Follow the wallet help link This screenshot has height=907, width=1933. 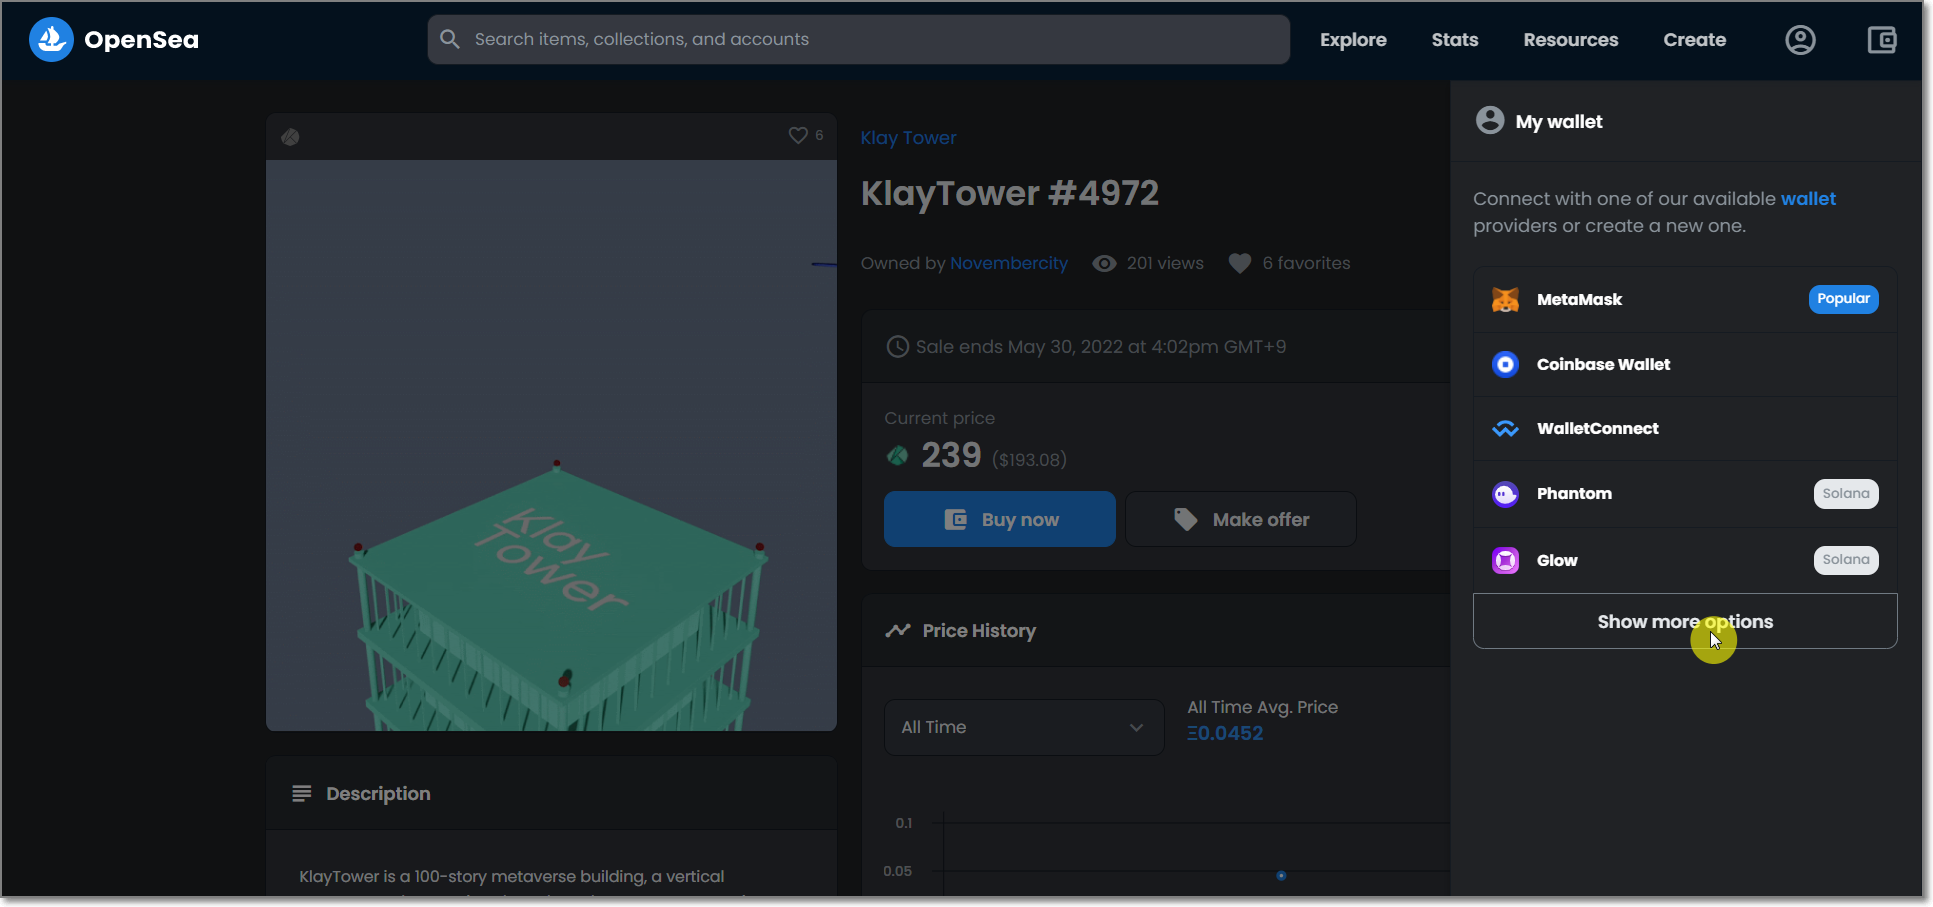point(1808,198)
